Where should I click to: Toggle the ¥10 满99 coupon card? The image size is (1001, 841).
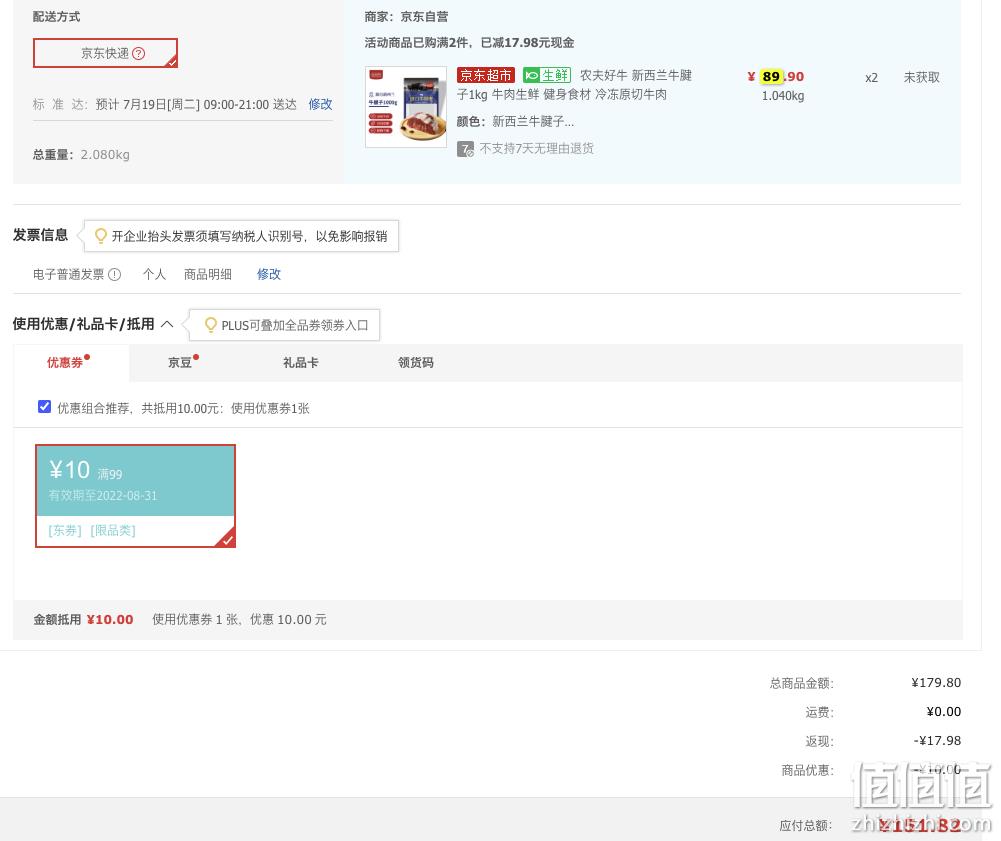[135, 496]
